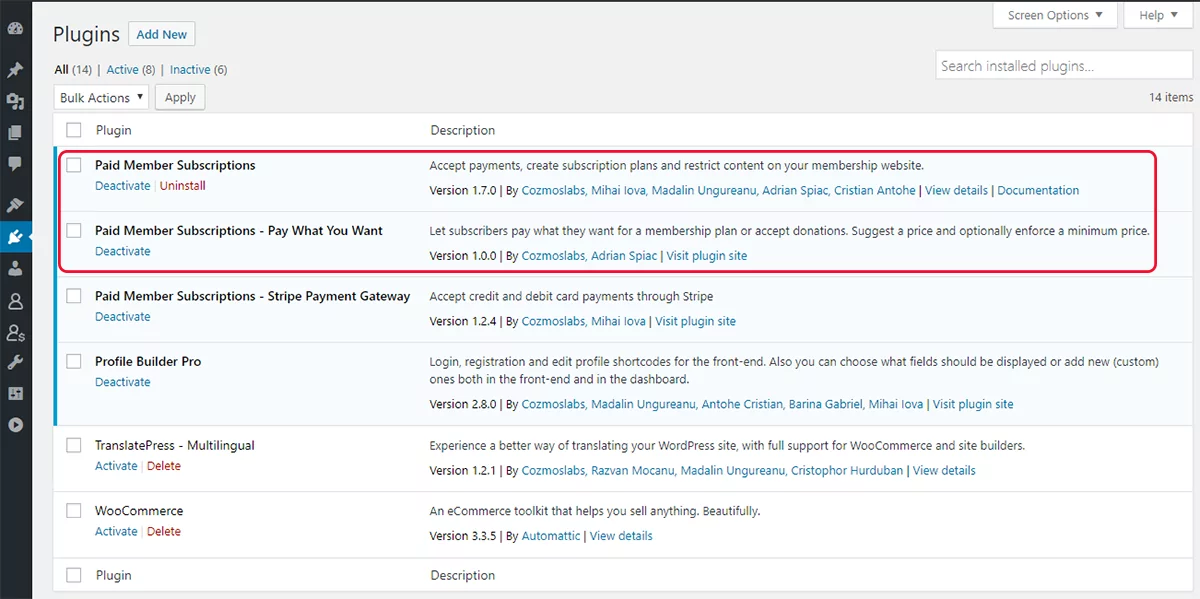Visit plugin site for Stripe Payment Gateway
The height and width of the screenshot is (599, 1200).
695,322
